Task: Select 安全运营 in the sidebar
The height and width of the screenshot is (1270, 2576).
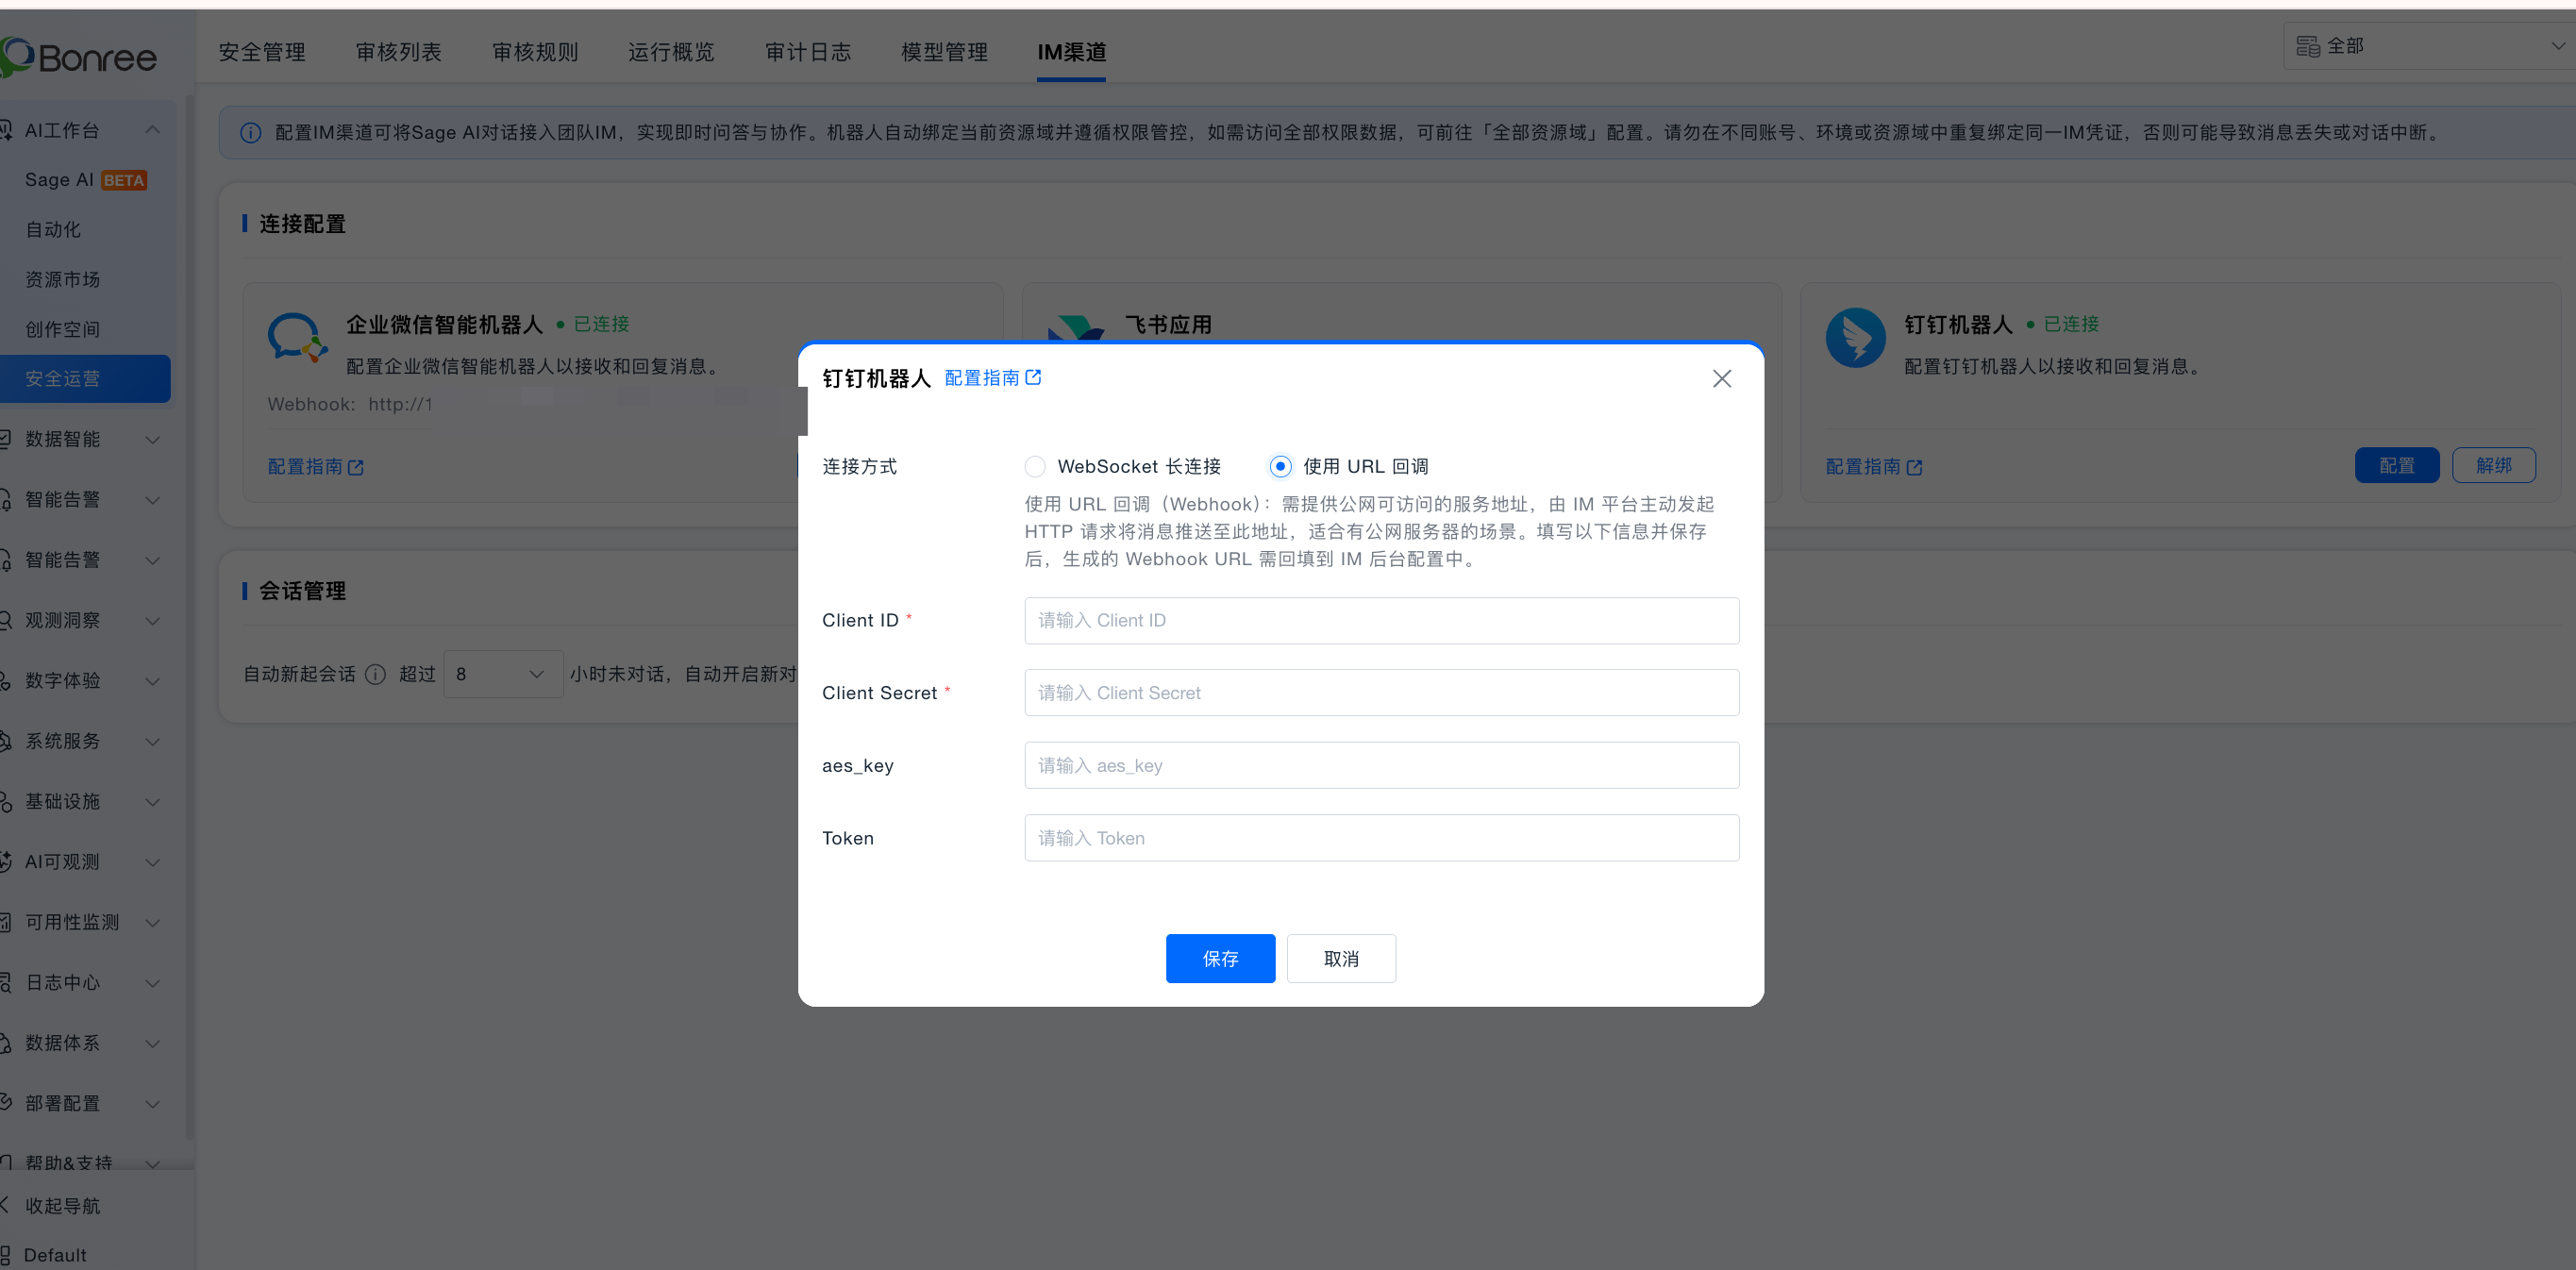Action: [85, 379]
